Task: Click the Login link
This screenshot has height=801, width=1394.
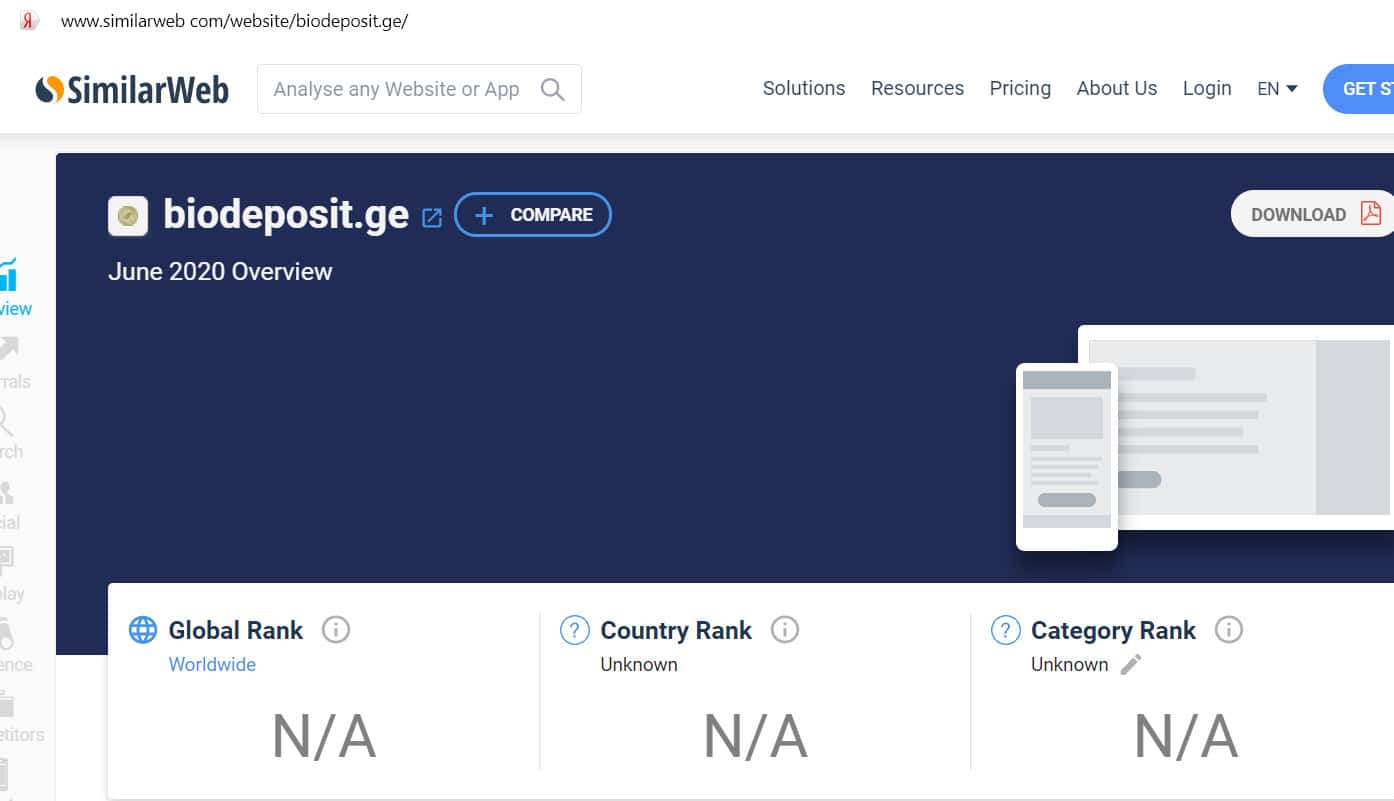Action: (x=1207, y=88)
